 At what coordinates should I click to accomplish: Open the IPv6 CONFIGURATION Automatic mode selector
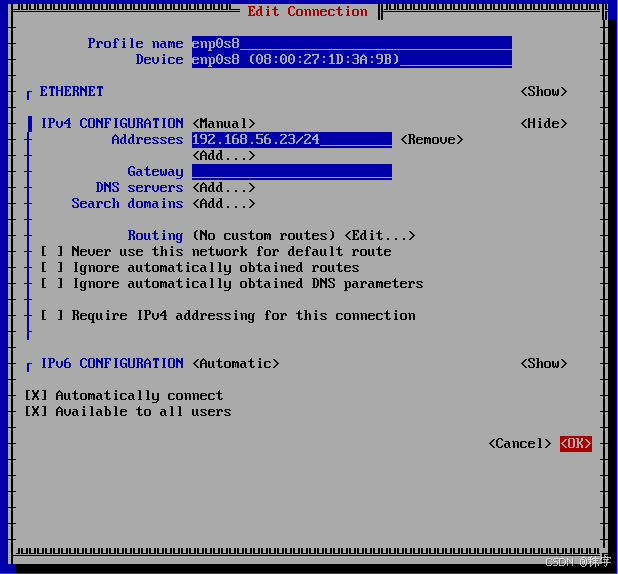tap(236, 363)
